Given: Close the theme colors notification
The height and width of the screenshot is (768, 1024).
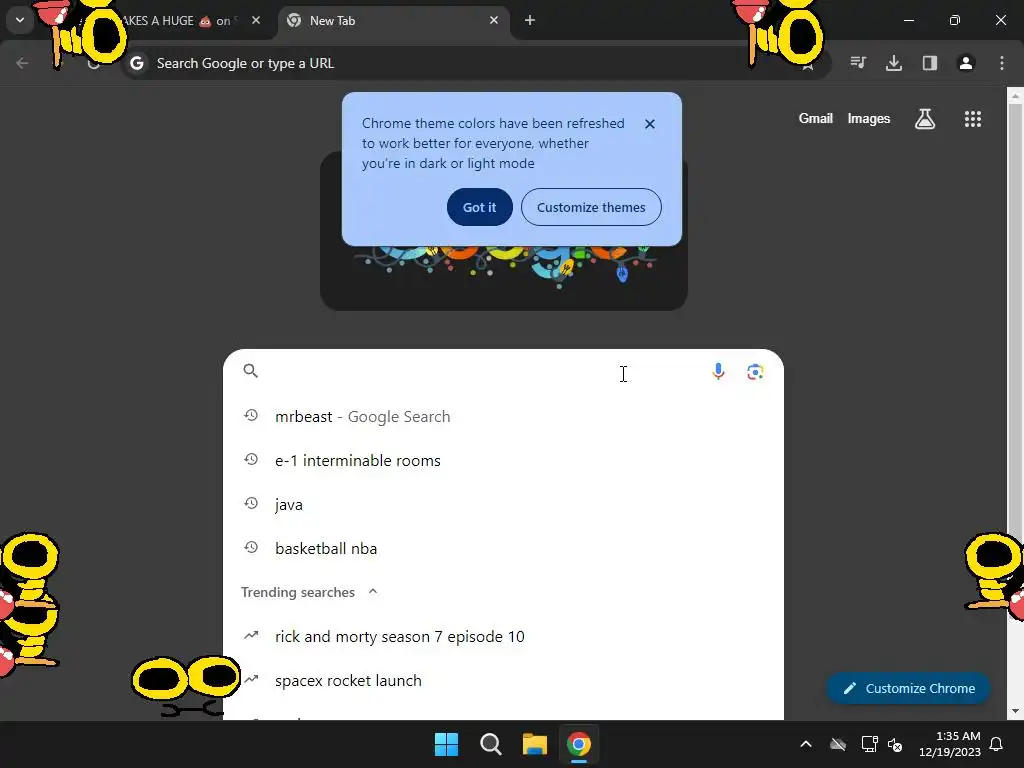Looking at the screenshot, I should pos(649,123).
